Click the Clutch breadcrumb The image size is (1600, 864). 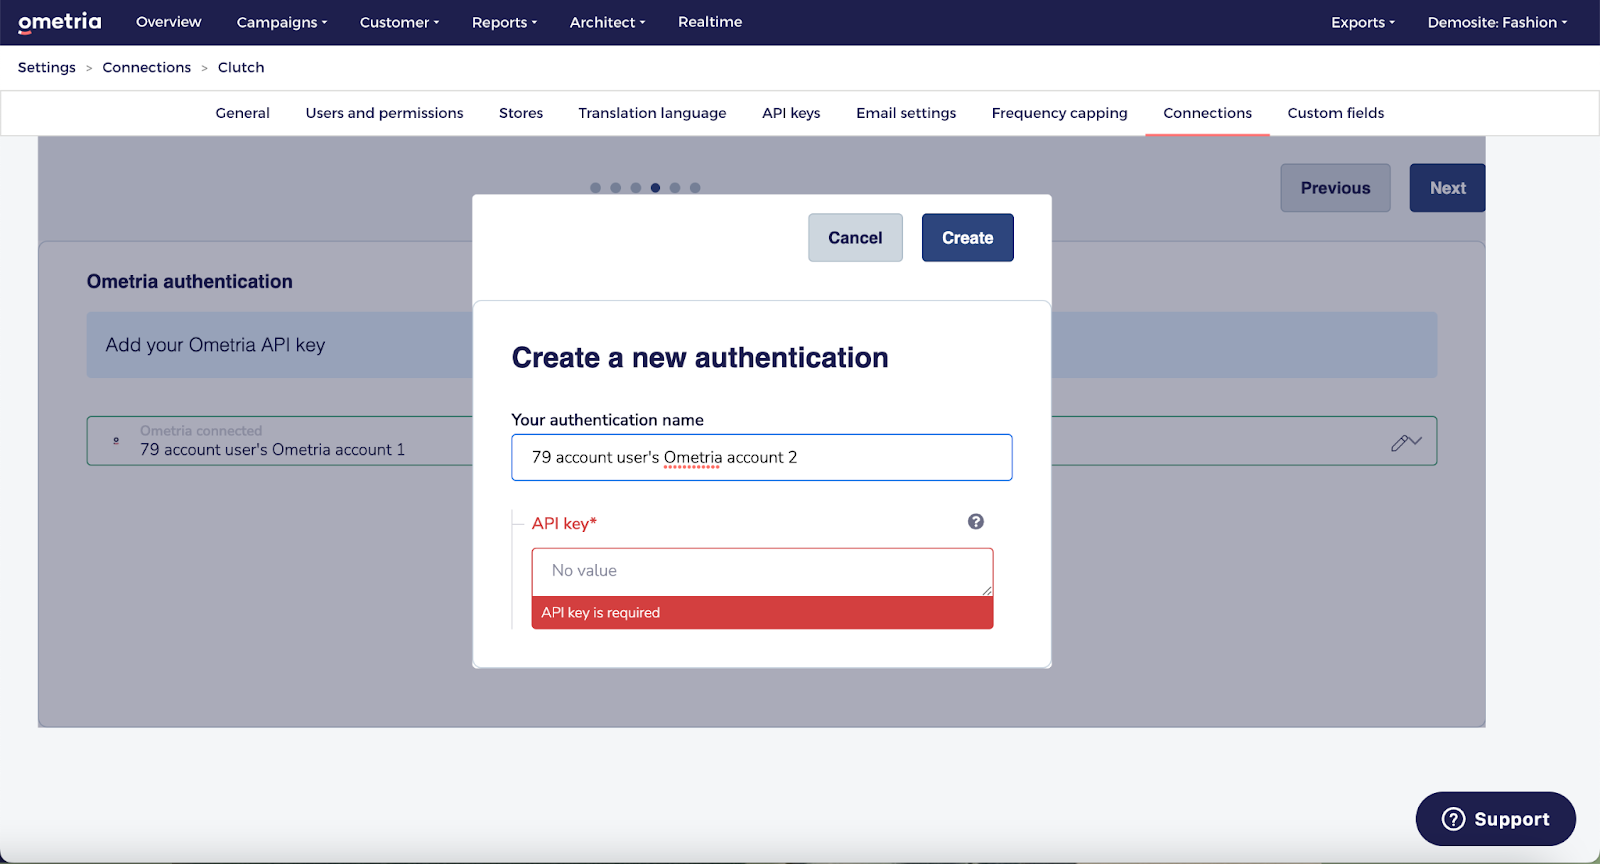tap(241, 67)
